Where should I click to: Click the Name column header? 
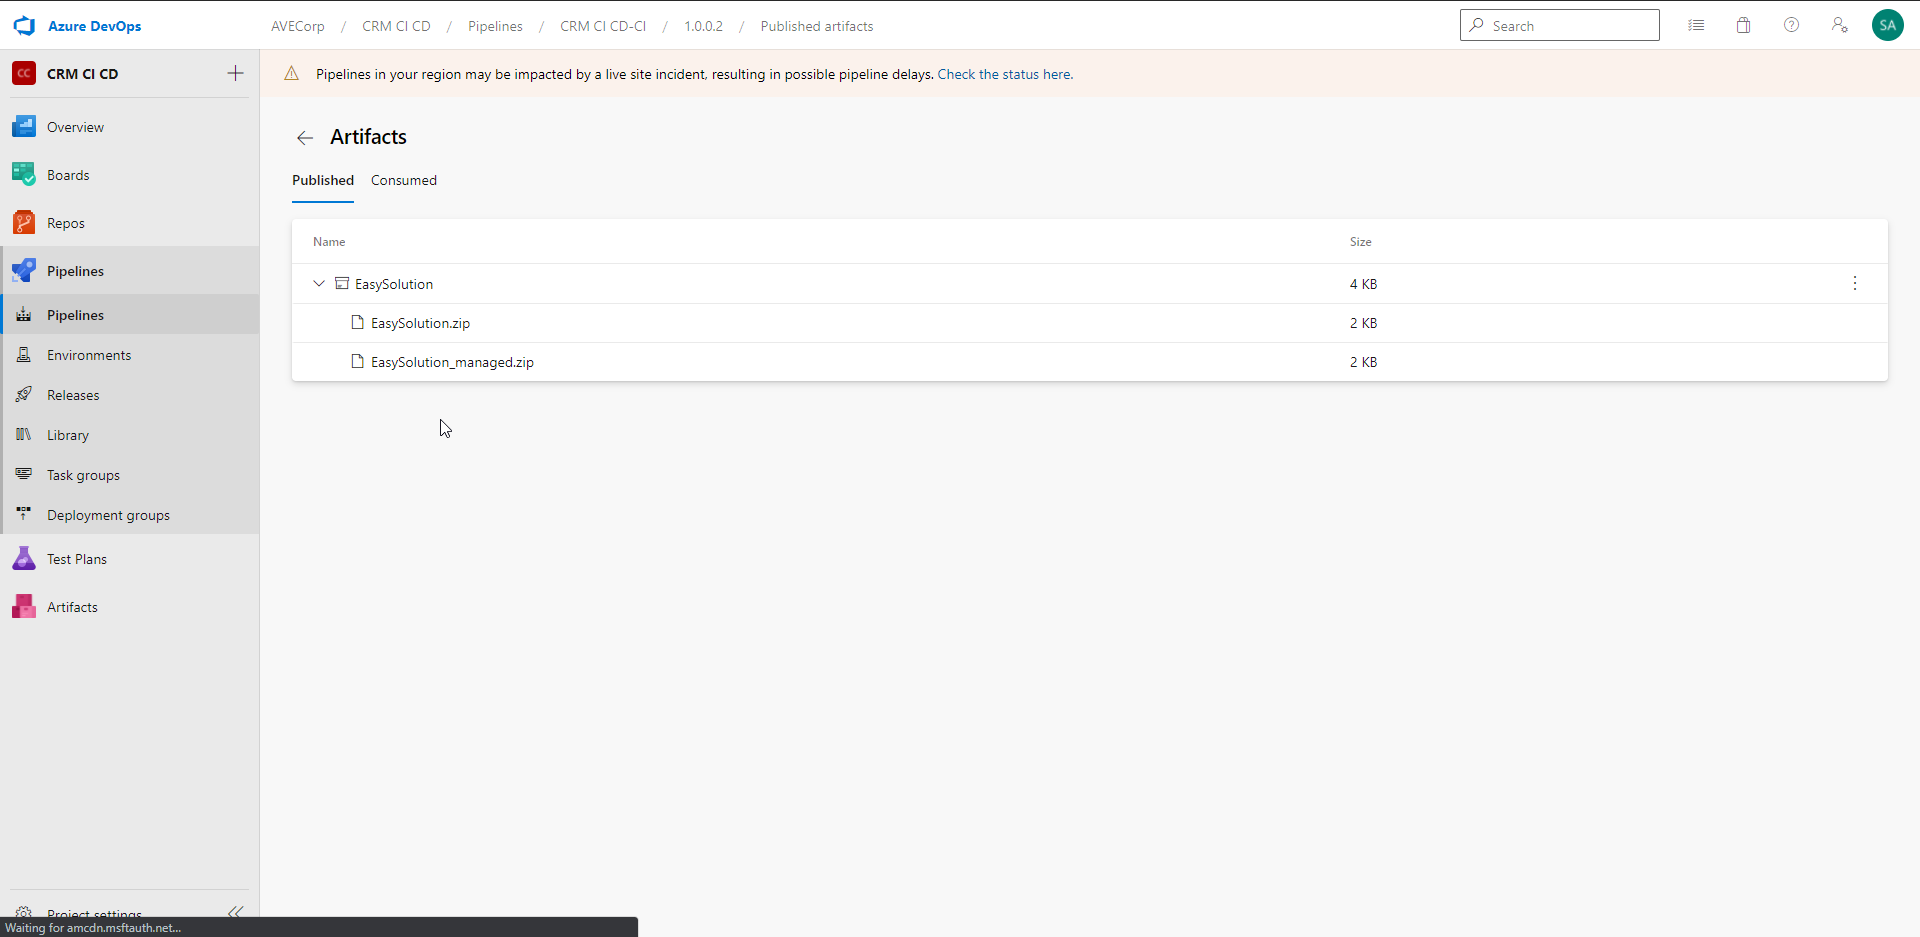pyautogui.click(x=329, y=242)
